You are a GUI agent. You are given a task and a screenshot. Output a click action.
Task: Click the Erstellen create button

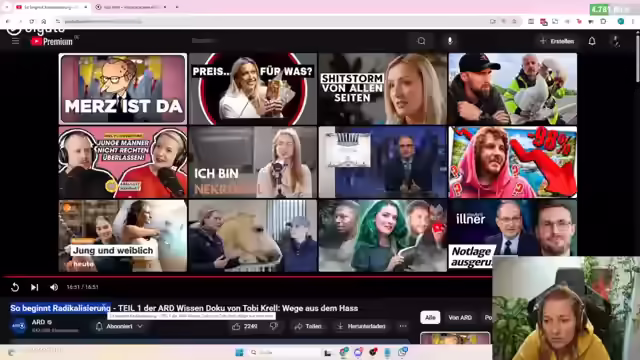pos(557,41)
